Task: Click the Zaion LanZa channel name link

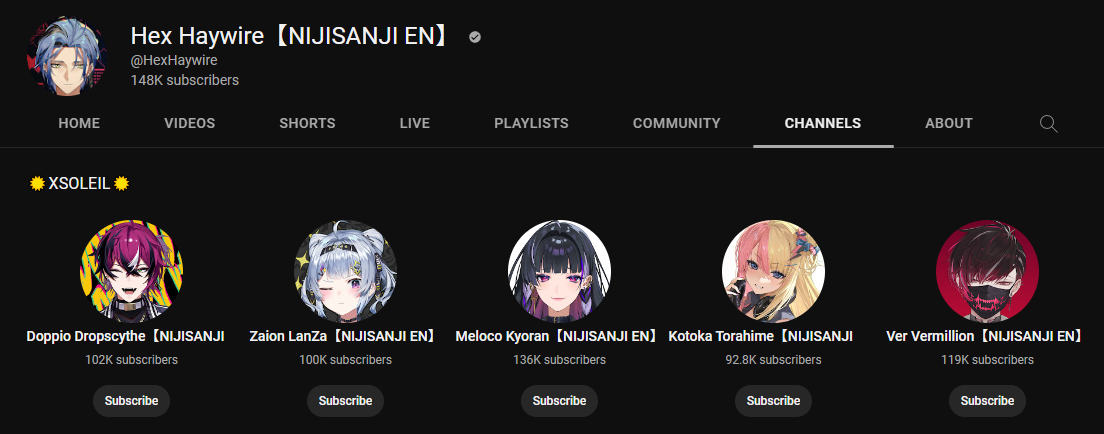Action: pos(343,336)
